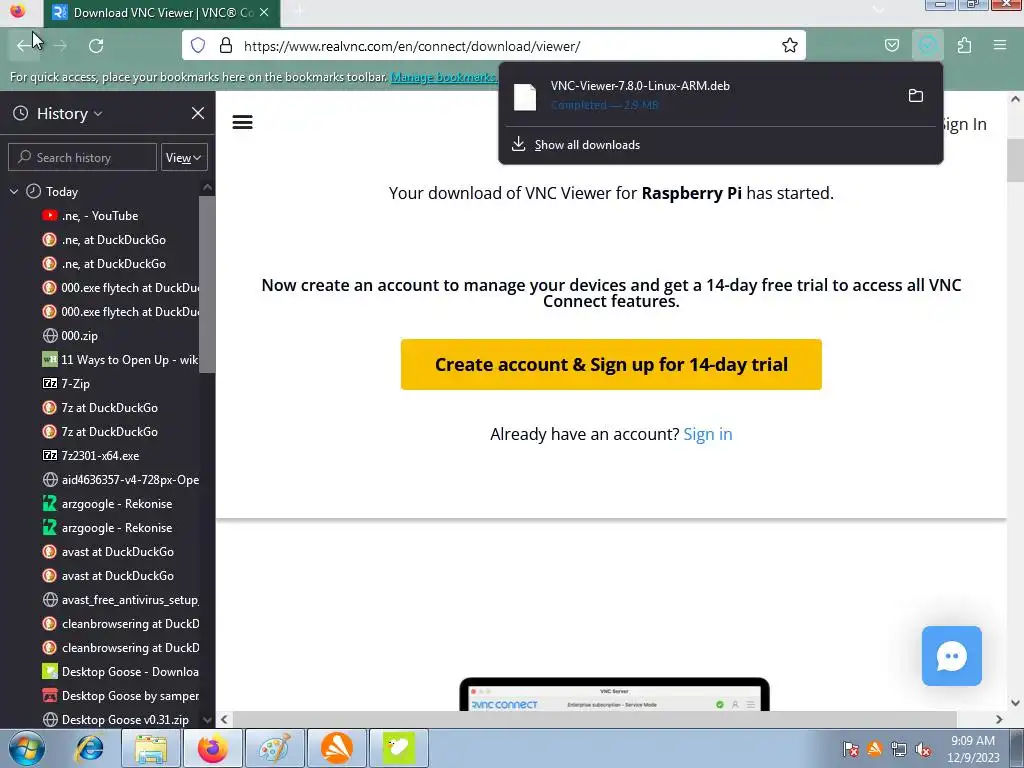Open Windows Start orb
Screen dimensions: 1024x768
pyautogui.click(x=26, y=748)
